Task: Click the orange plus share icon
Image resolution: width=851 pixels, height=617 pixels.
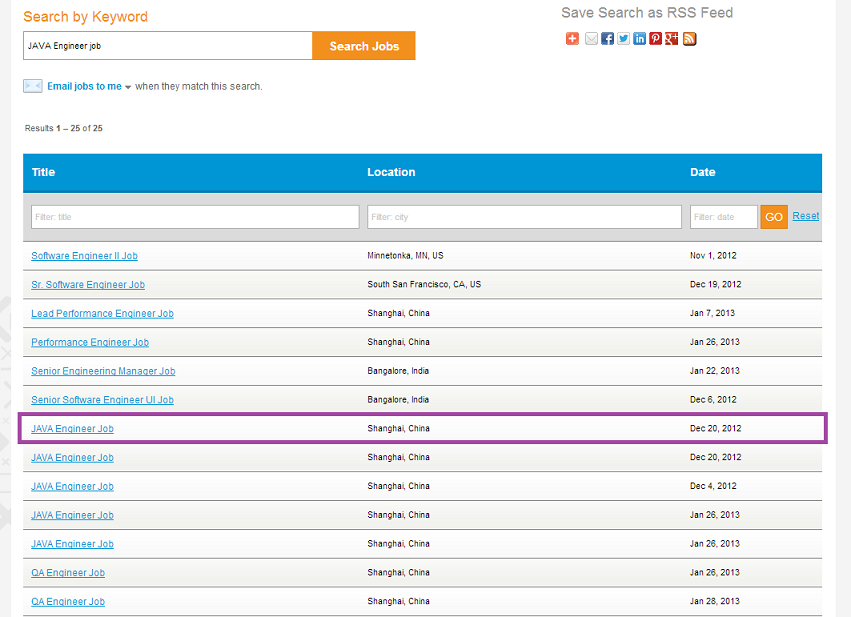Action: [x=572, y=39]
